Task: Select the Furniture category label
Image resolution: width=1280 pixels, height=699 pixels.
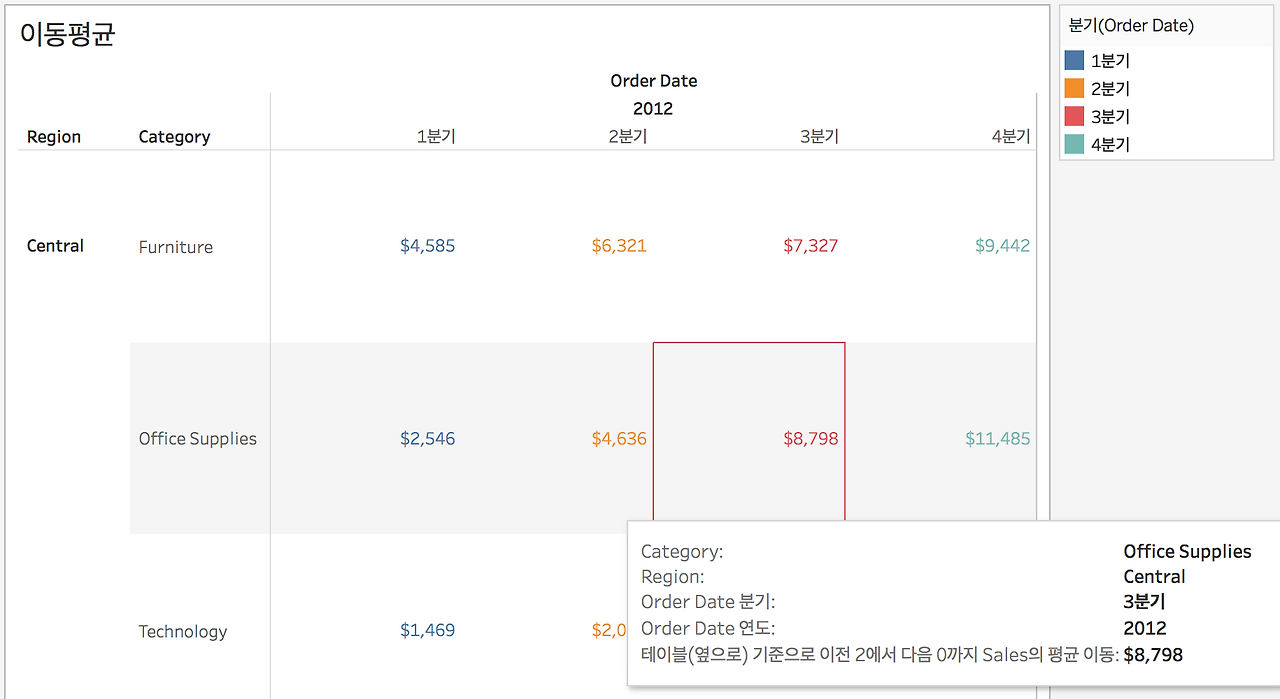Action: (x=176, y=247)
